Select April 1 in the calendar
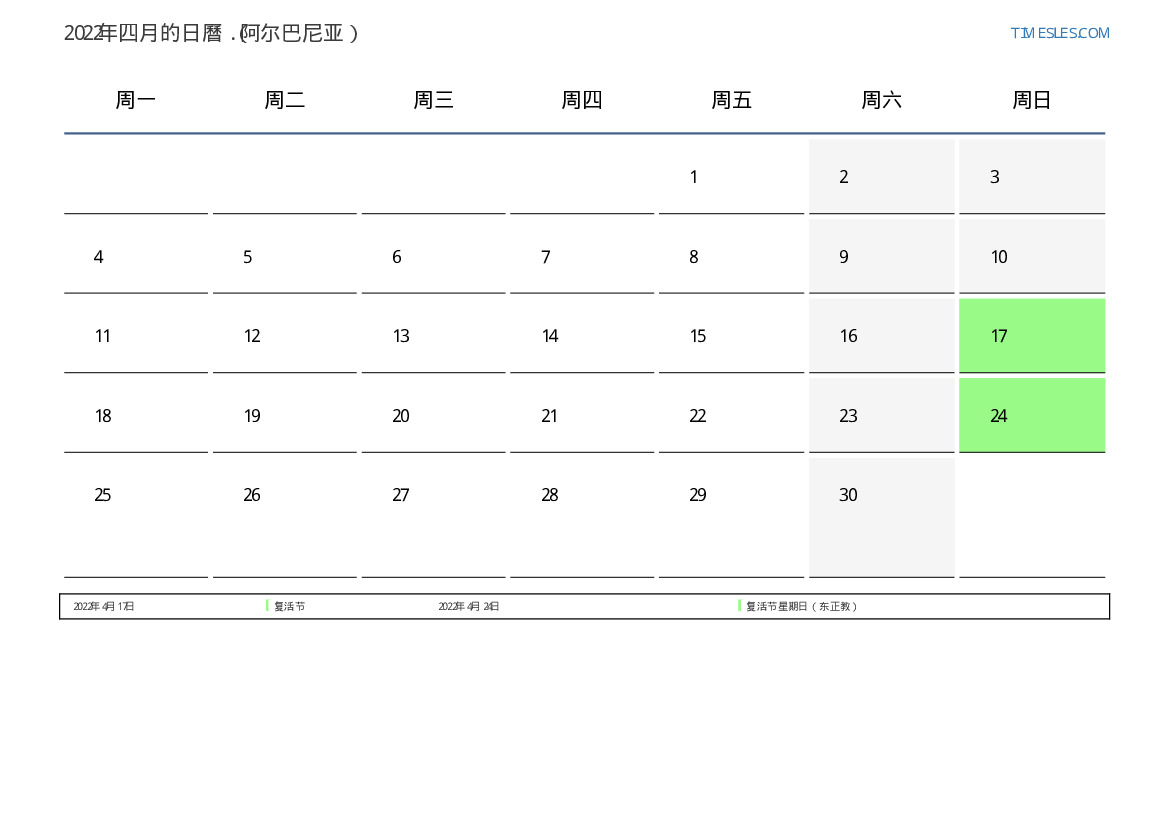Screen dimensions: 1169x827 tap(731, 177)
